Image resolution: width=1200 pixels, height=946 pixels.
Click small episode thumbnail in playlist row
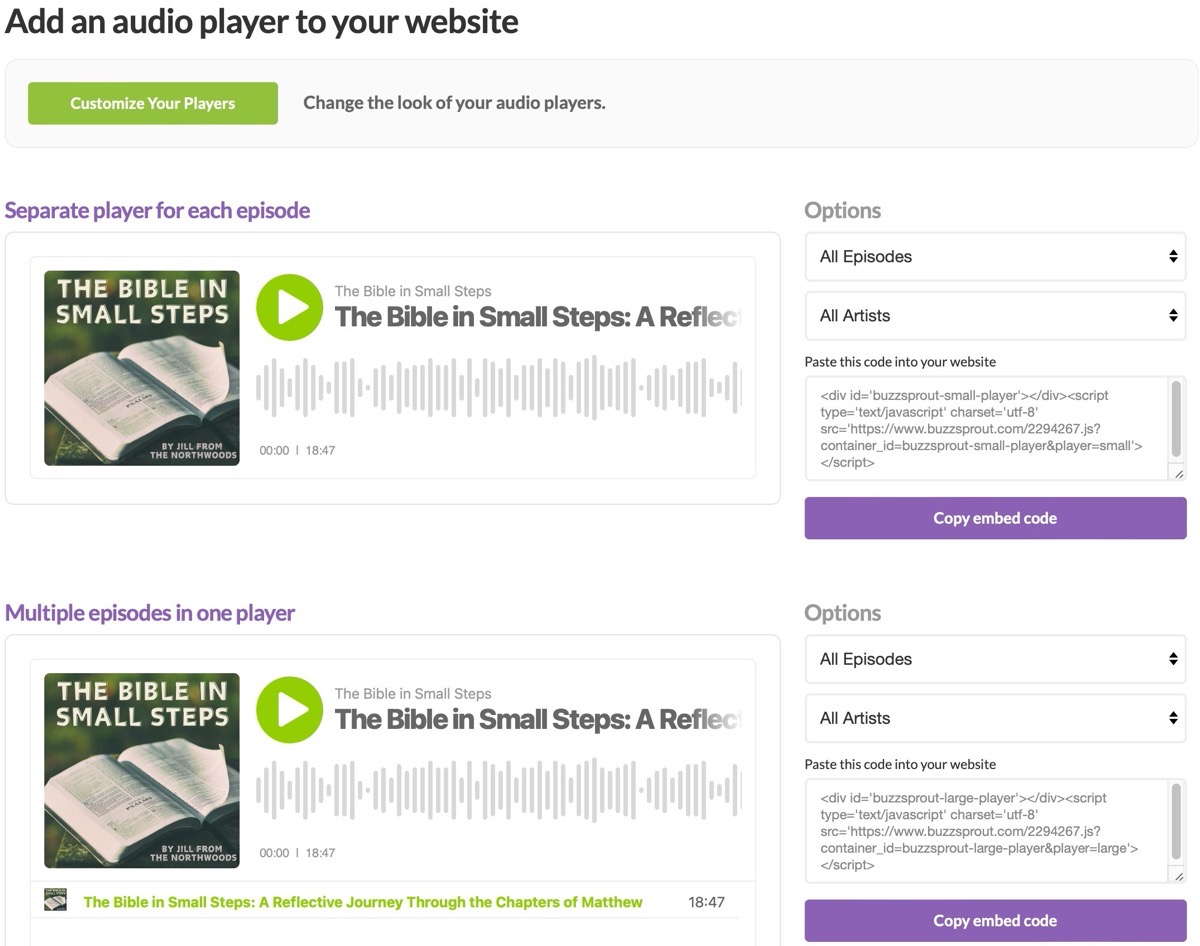click(55, 901)
